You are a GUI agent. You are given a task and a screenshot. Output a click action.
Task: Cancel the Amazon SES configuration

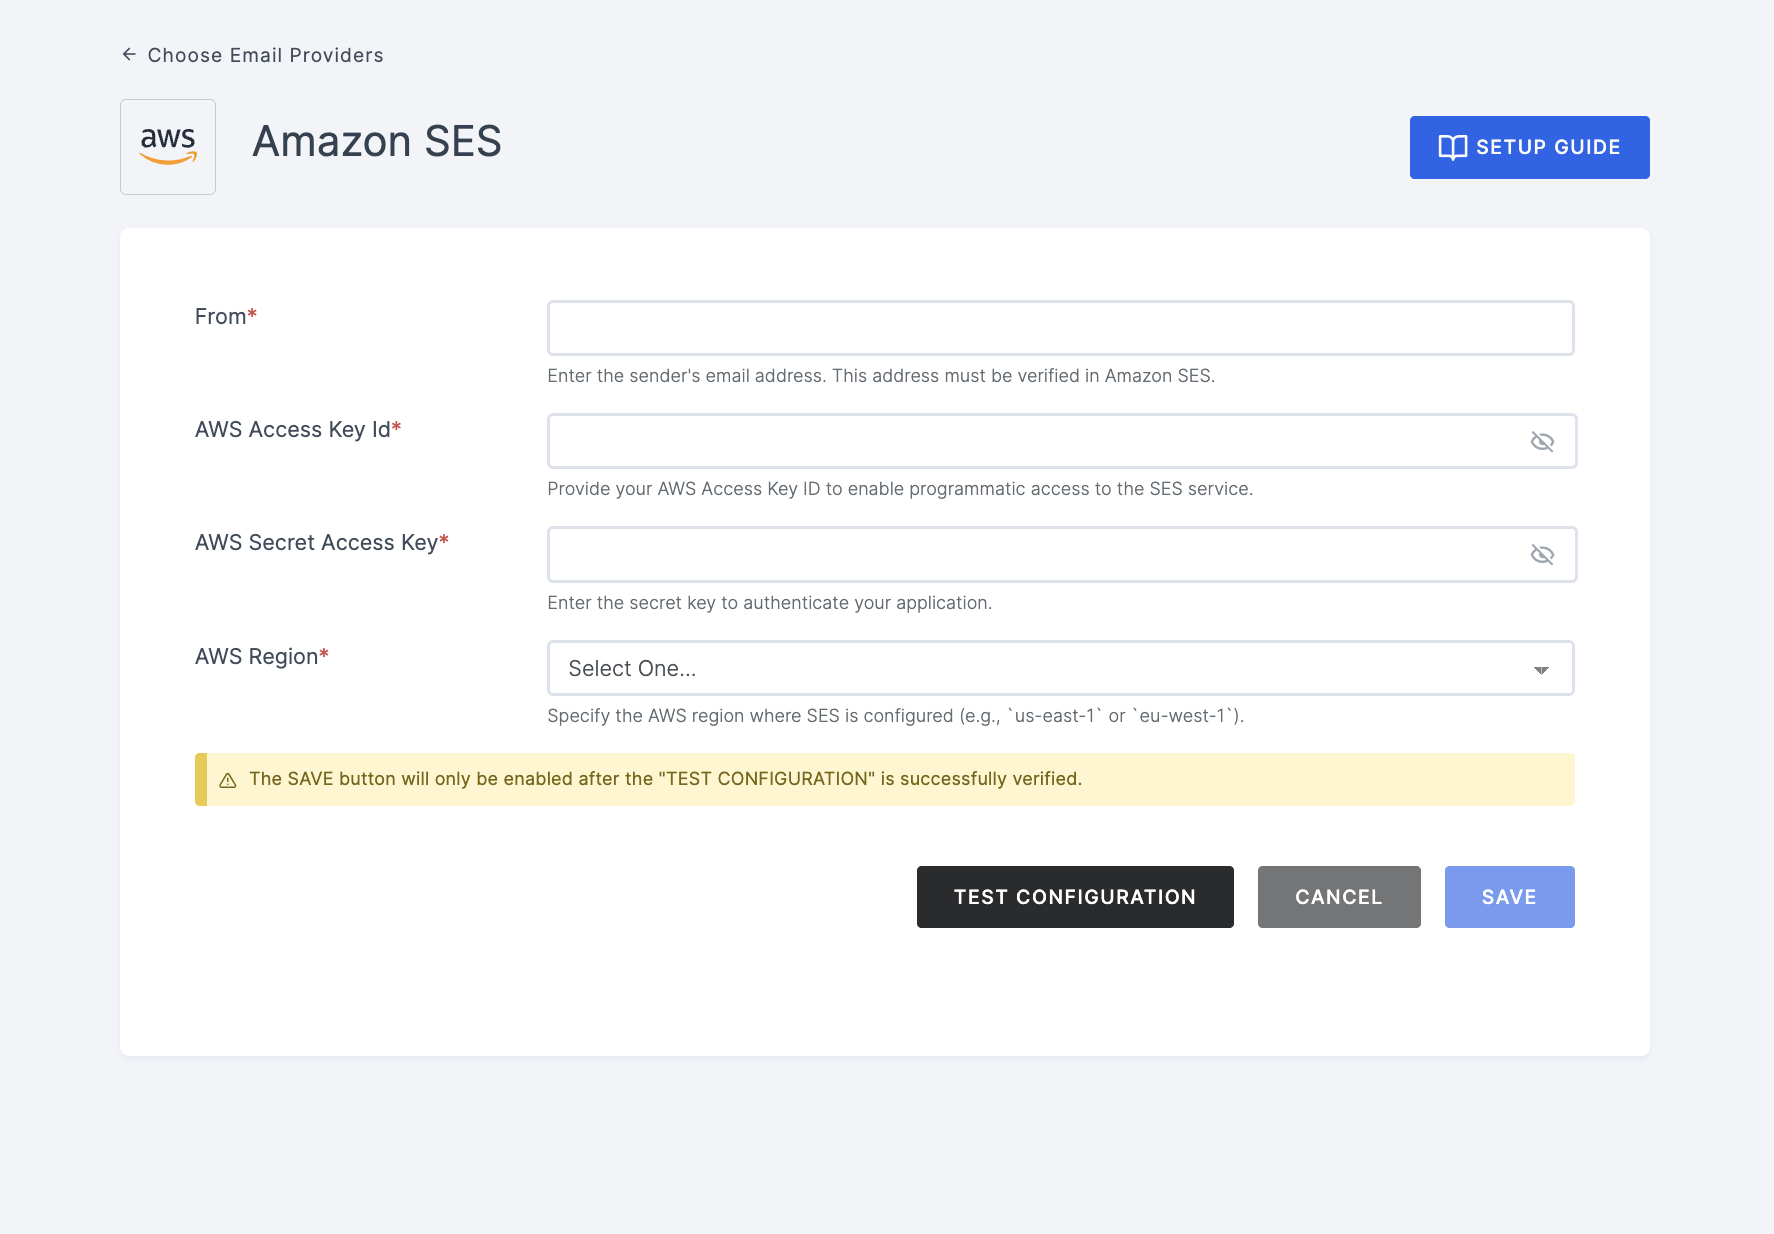(1339, 897)
